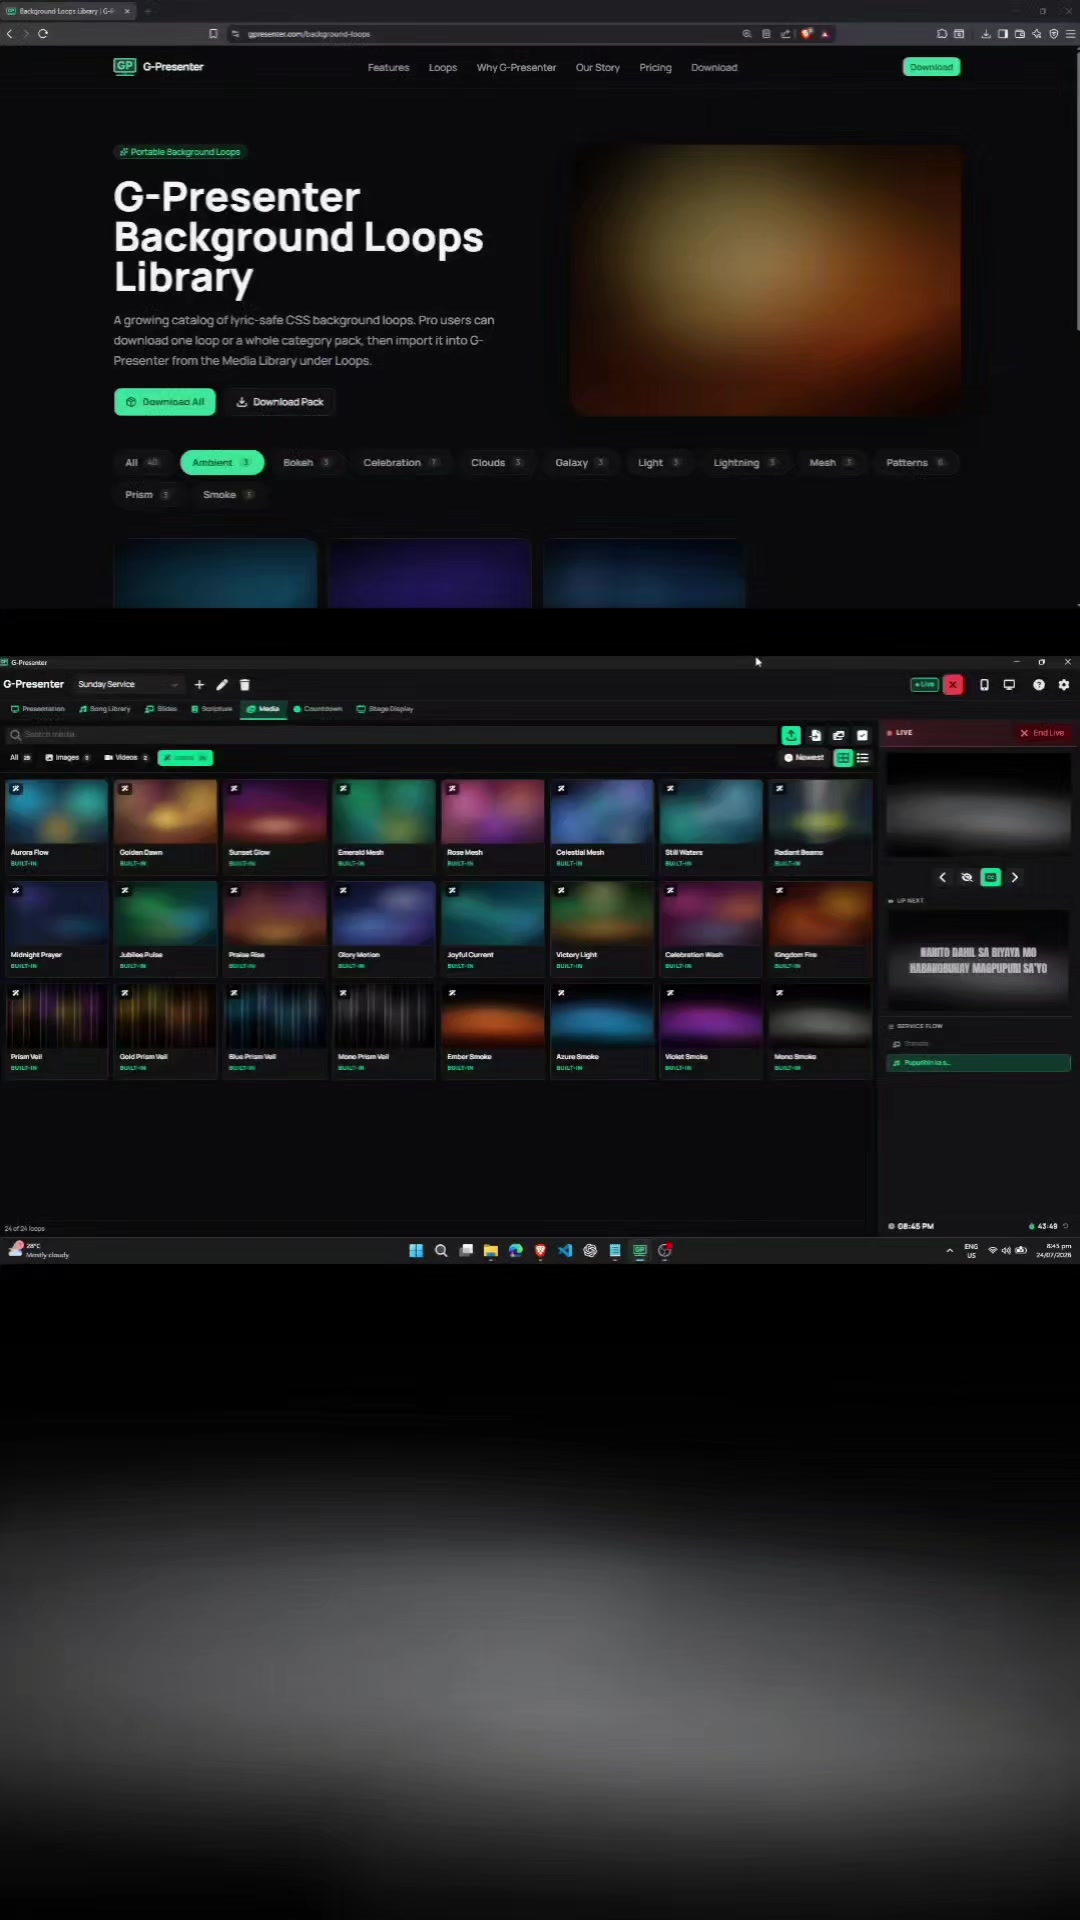Viewport: 1080px width, 1920px height.
Task: Click the red X button beside Live
Action: (x=954, y=685)
